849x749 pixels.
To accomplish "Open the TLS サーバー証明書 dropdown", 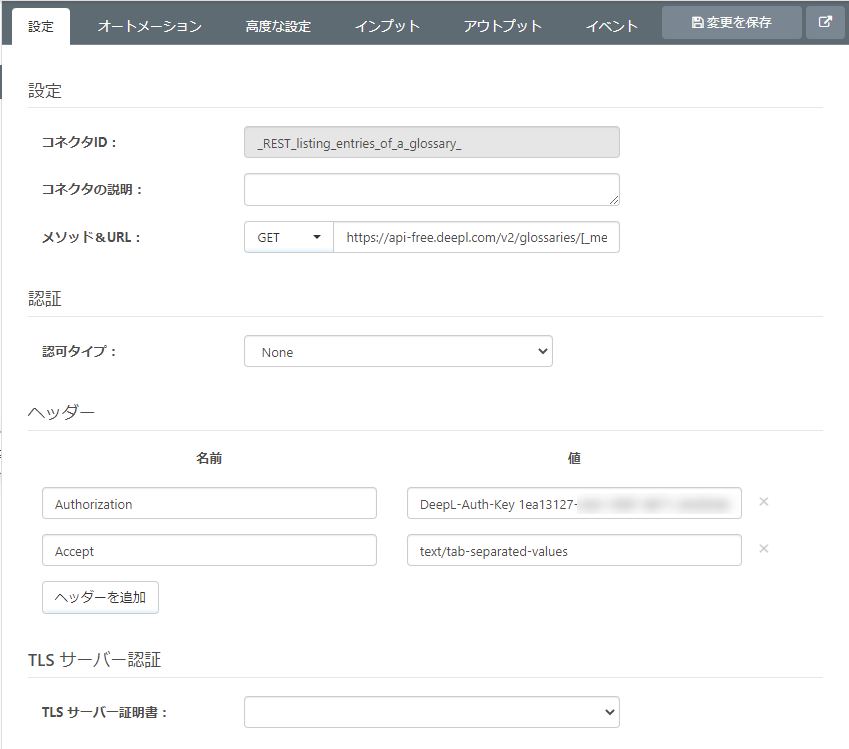I will tap(431, 711).
